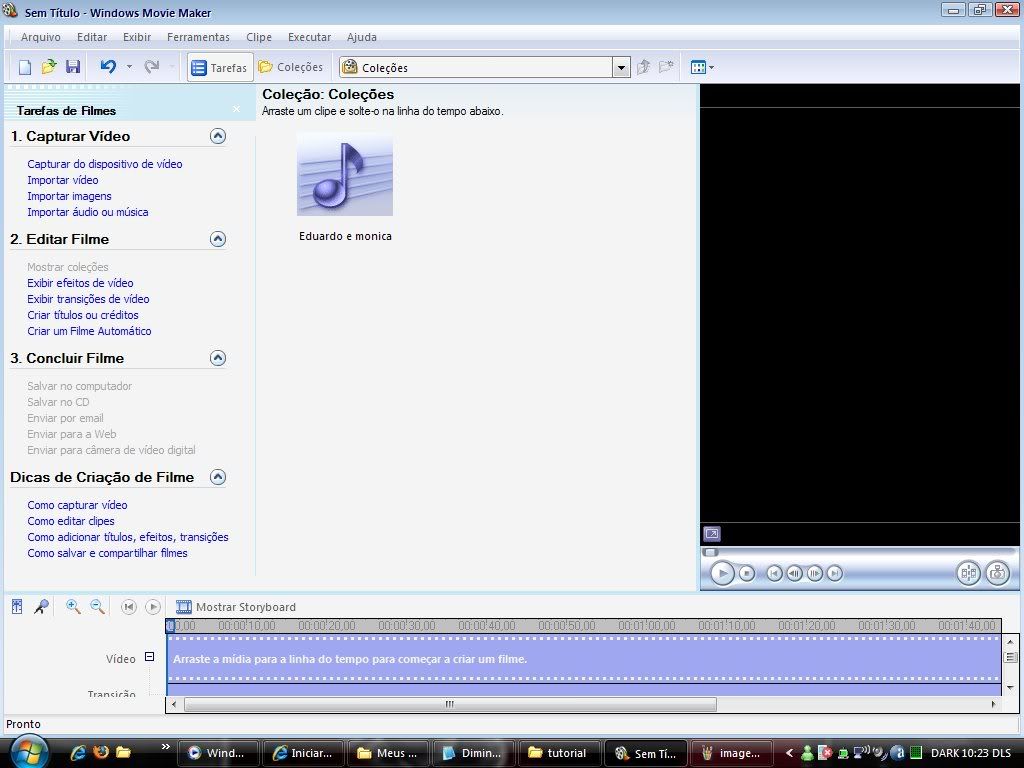Open the Clipe menu
This screenshot has width=1024, height=768.
(x=259, y=37)
